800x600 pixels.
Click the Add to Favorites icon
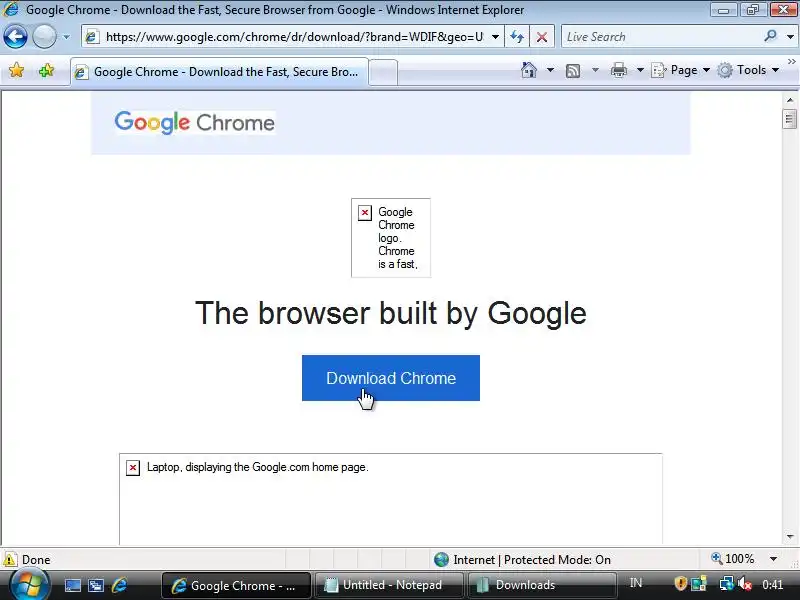click(x=46, y=70)
